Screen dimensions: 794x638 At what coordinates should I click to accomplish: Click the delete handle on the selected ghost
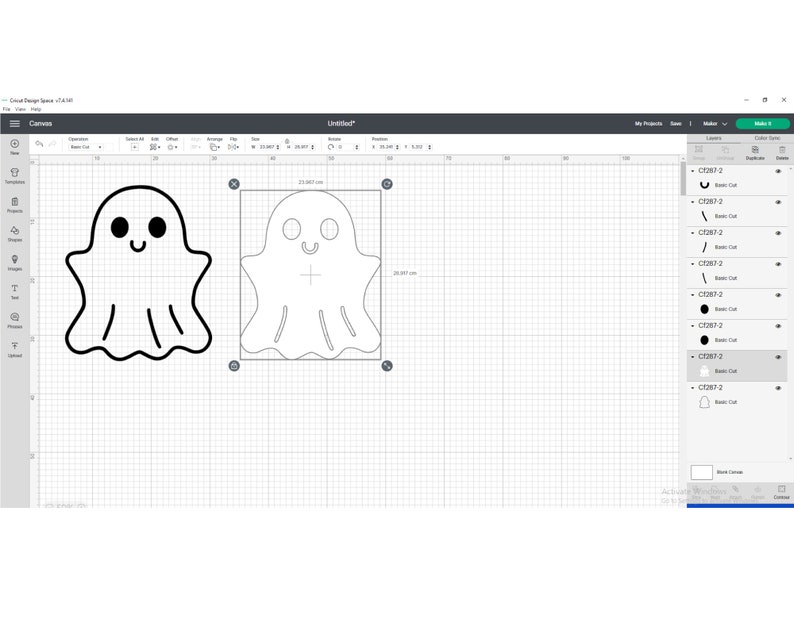[x=234, y=184]
